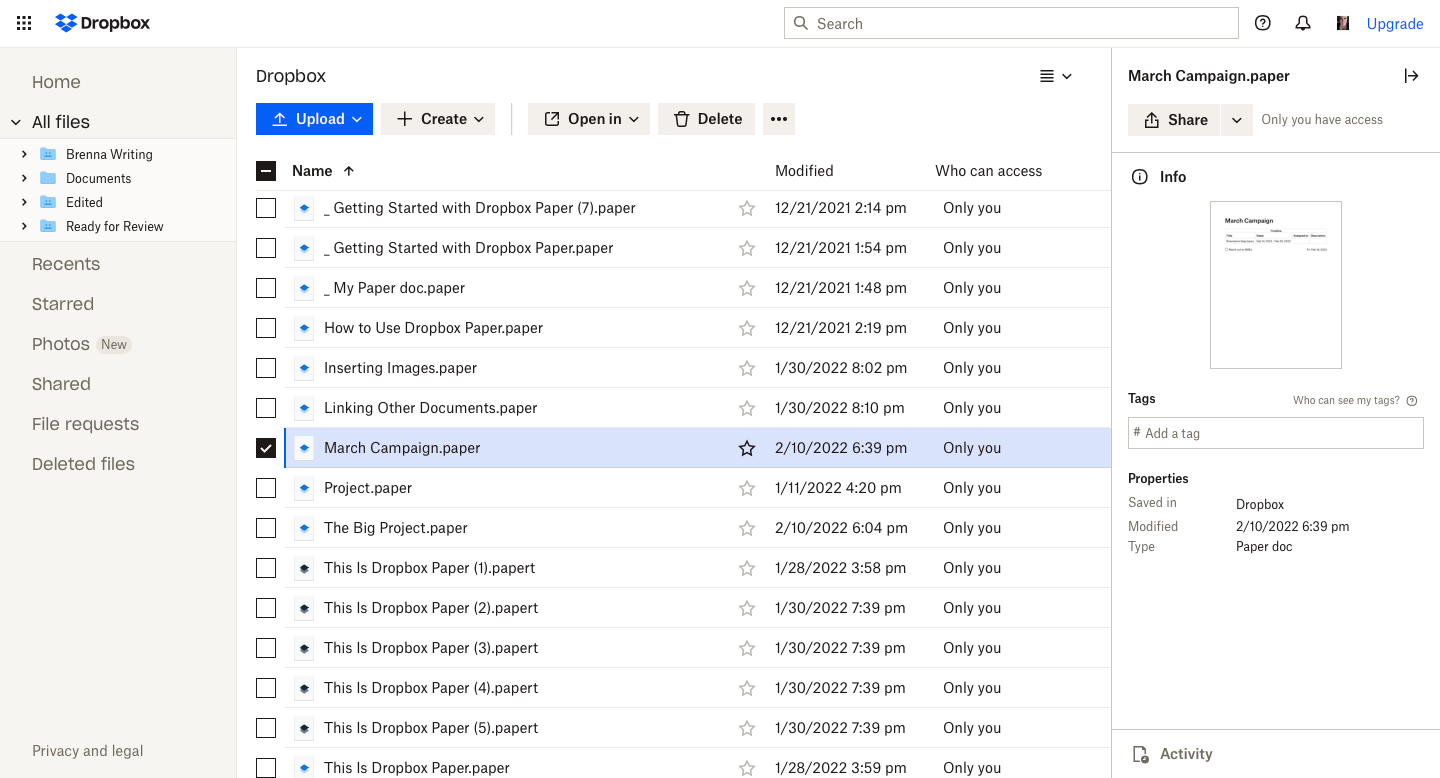Open the notifications bell
The image size is (1440, 778).
point(1302,22)
